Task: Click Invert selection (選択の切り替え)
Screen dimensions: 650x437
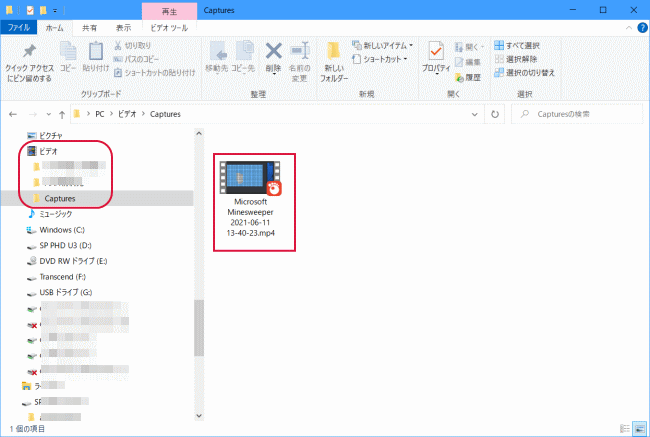Action: coord(524,73)
